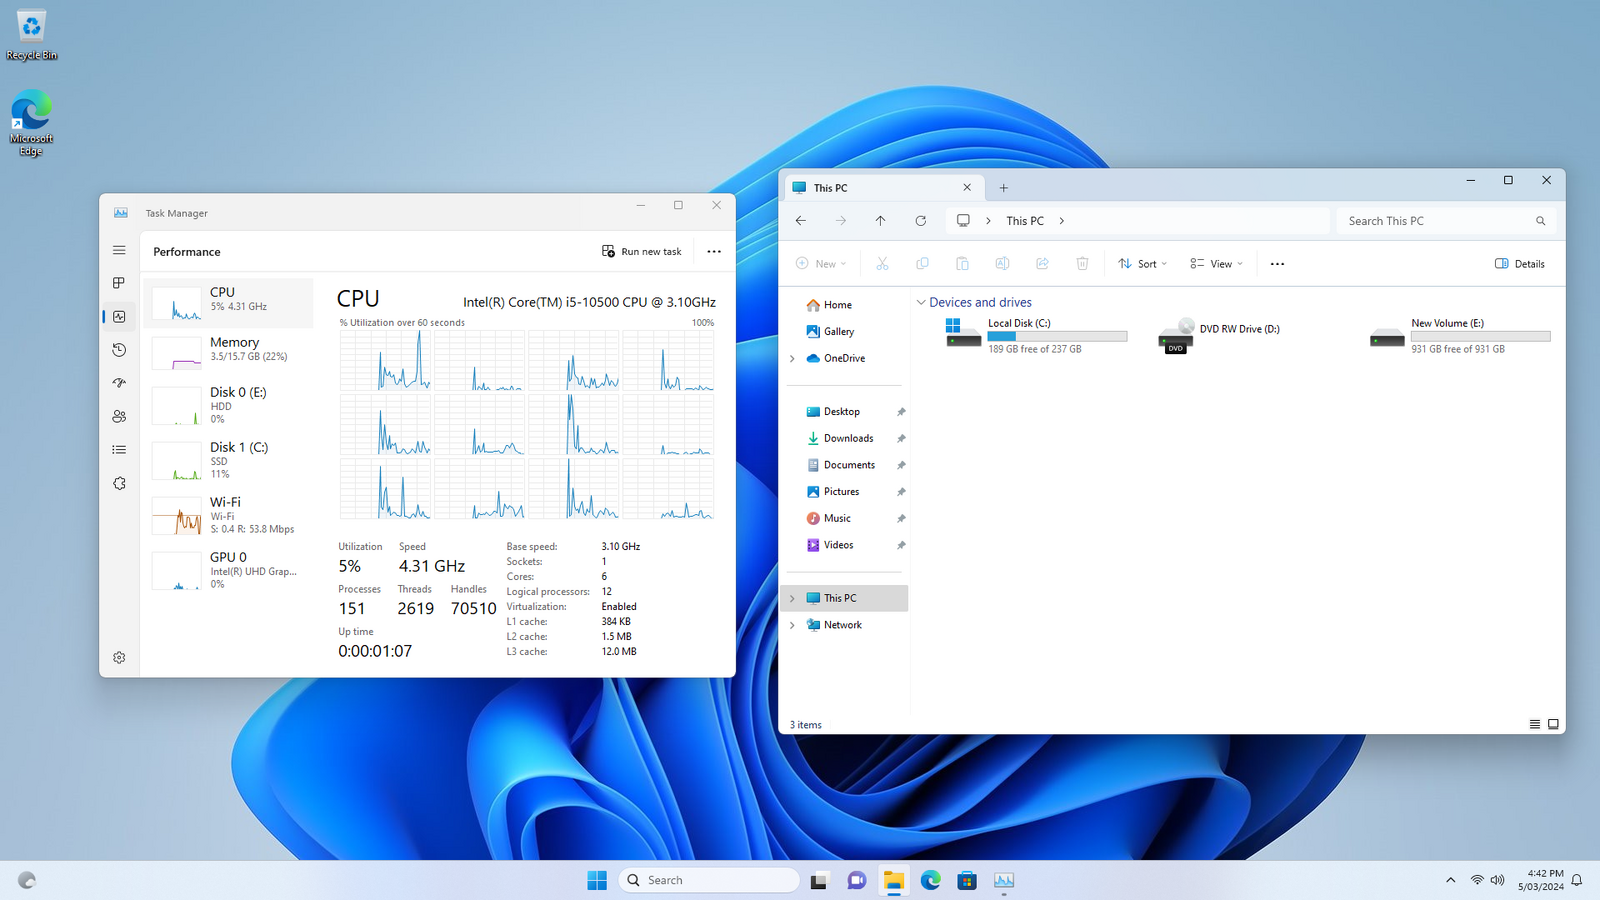
Task: Expand the Network tree node
Action: 792,625
